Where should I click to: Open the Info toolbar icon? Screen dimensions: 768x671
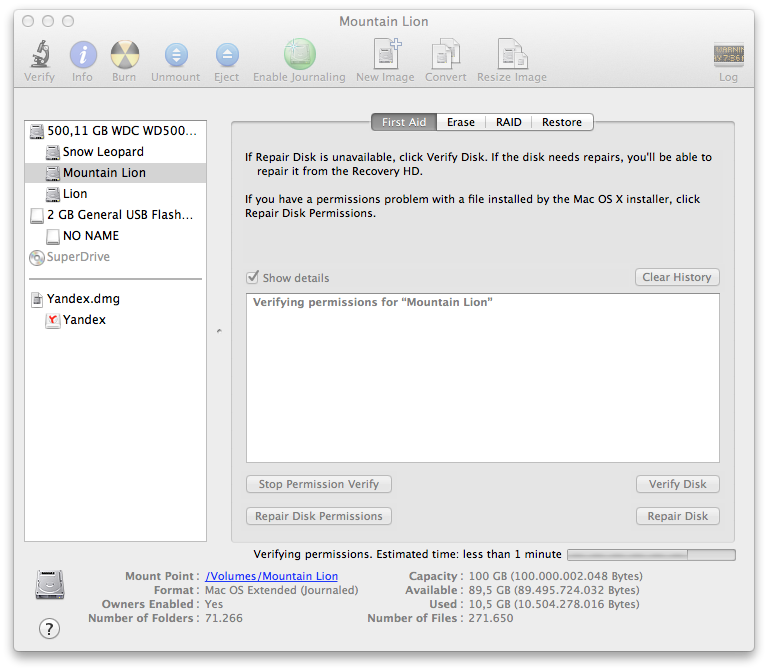(x=83, y=56)
